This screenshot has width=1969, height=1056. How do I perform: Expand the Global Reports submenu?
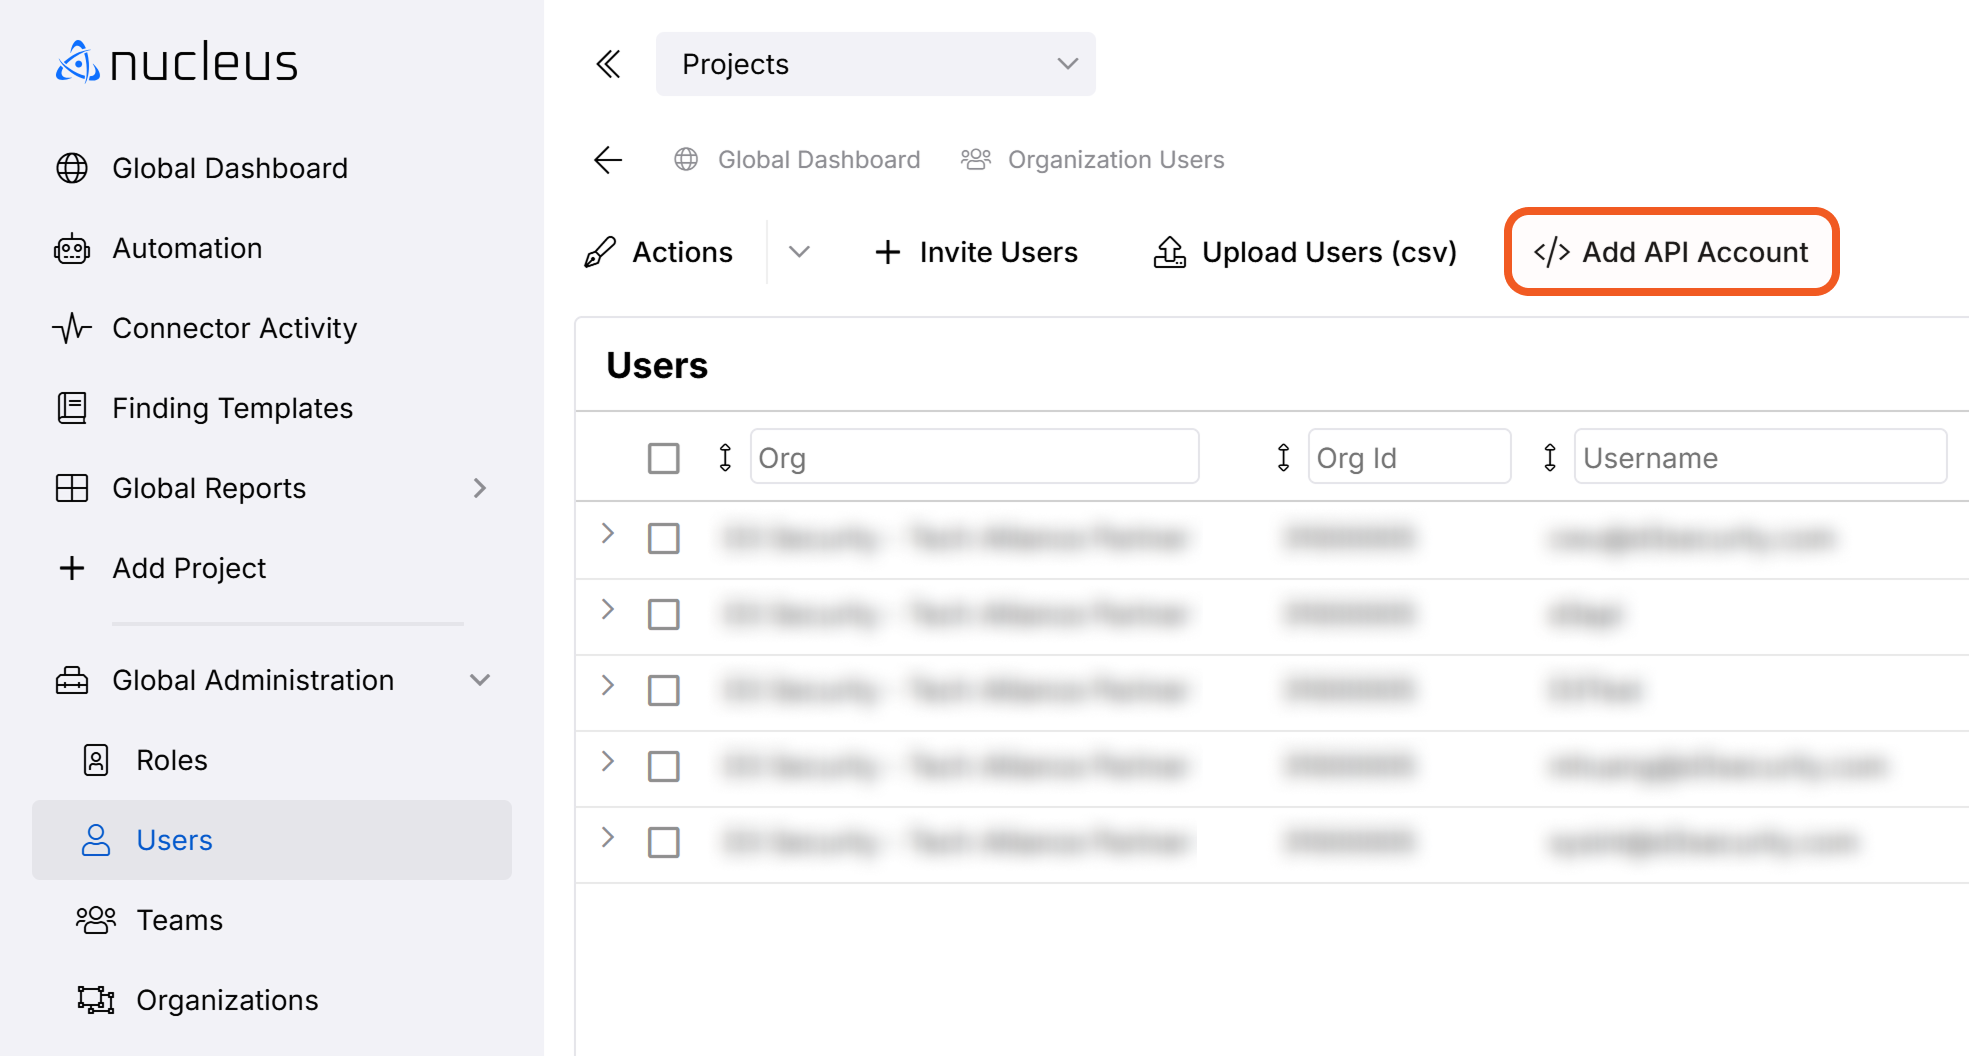pyautogui.click(x=480, y=488)
